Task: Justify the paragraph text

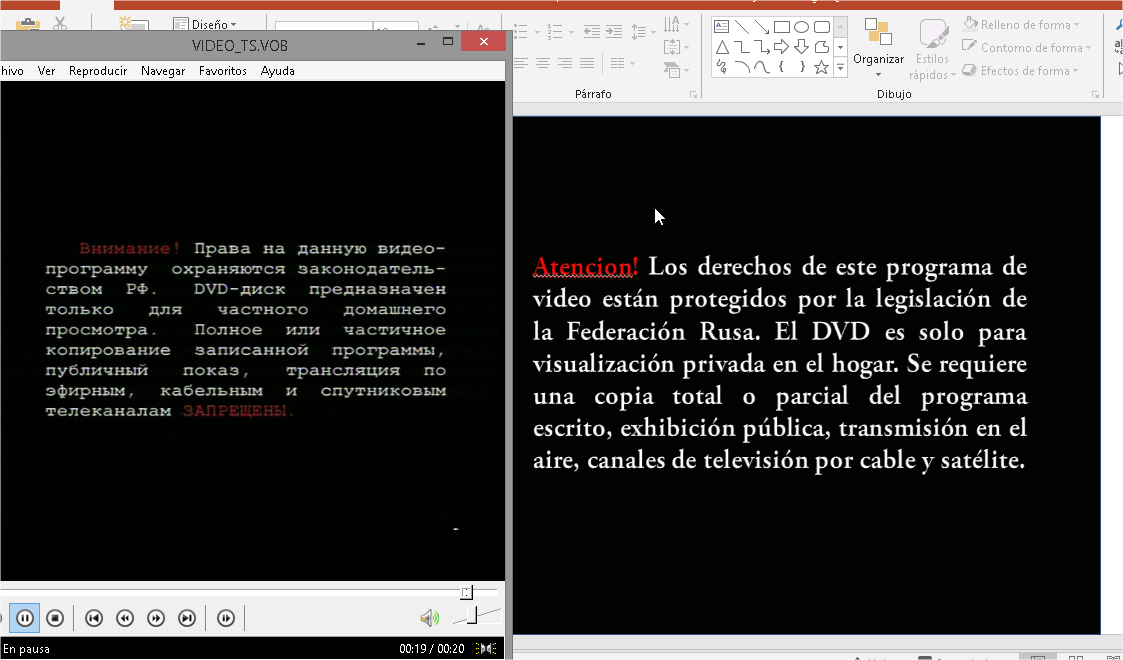Action: (x=587, y=63)
